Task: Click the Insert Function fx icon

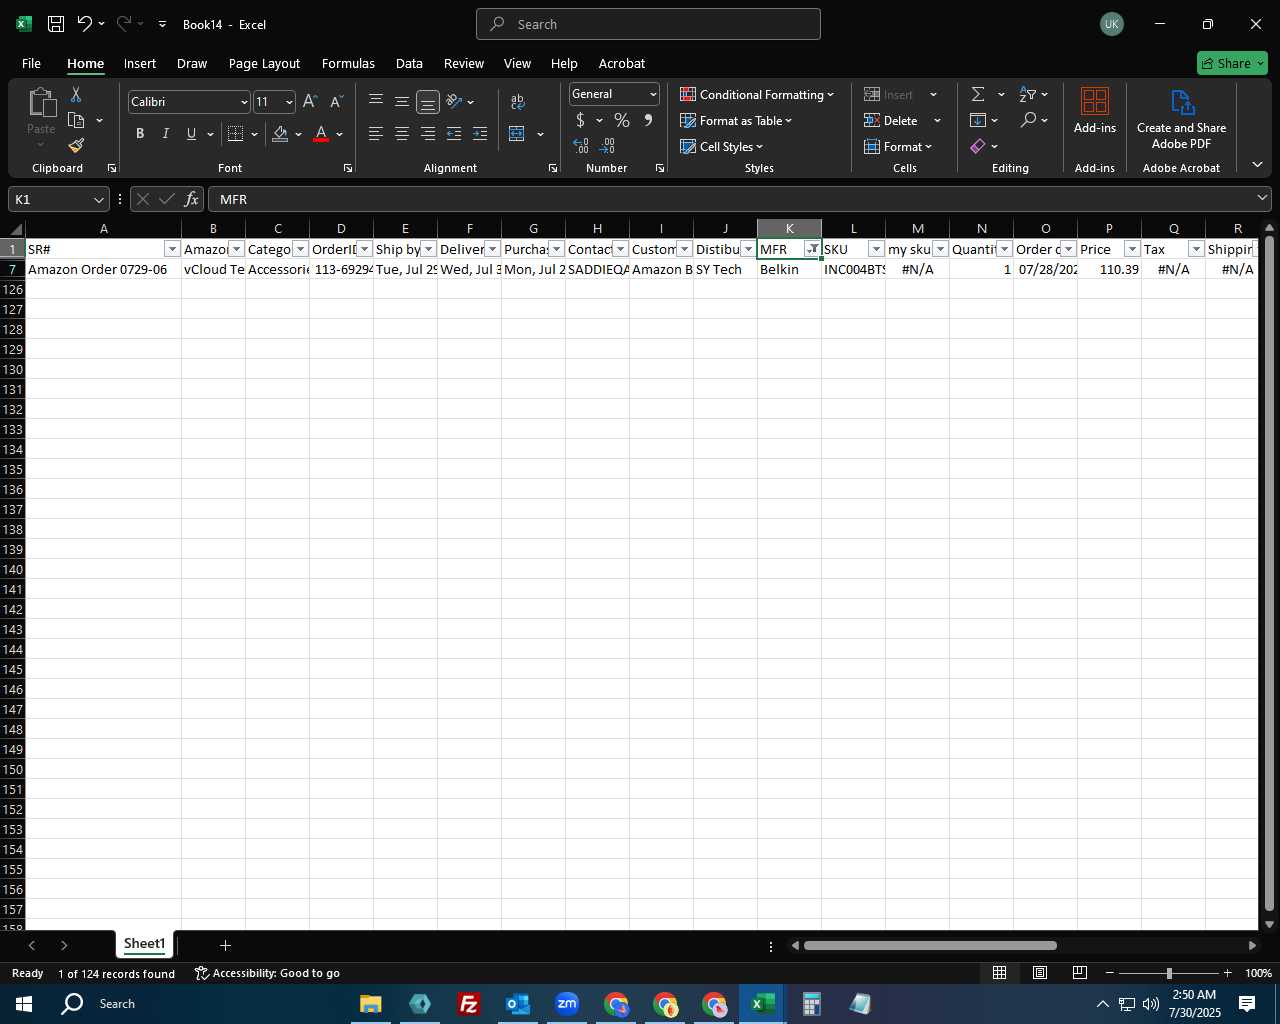Action: (x=192, y=199)
